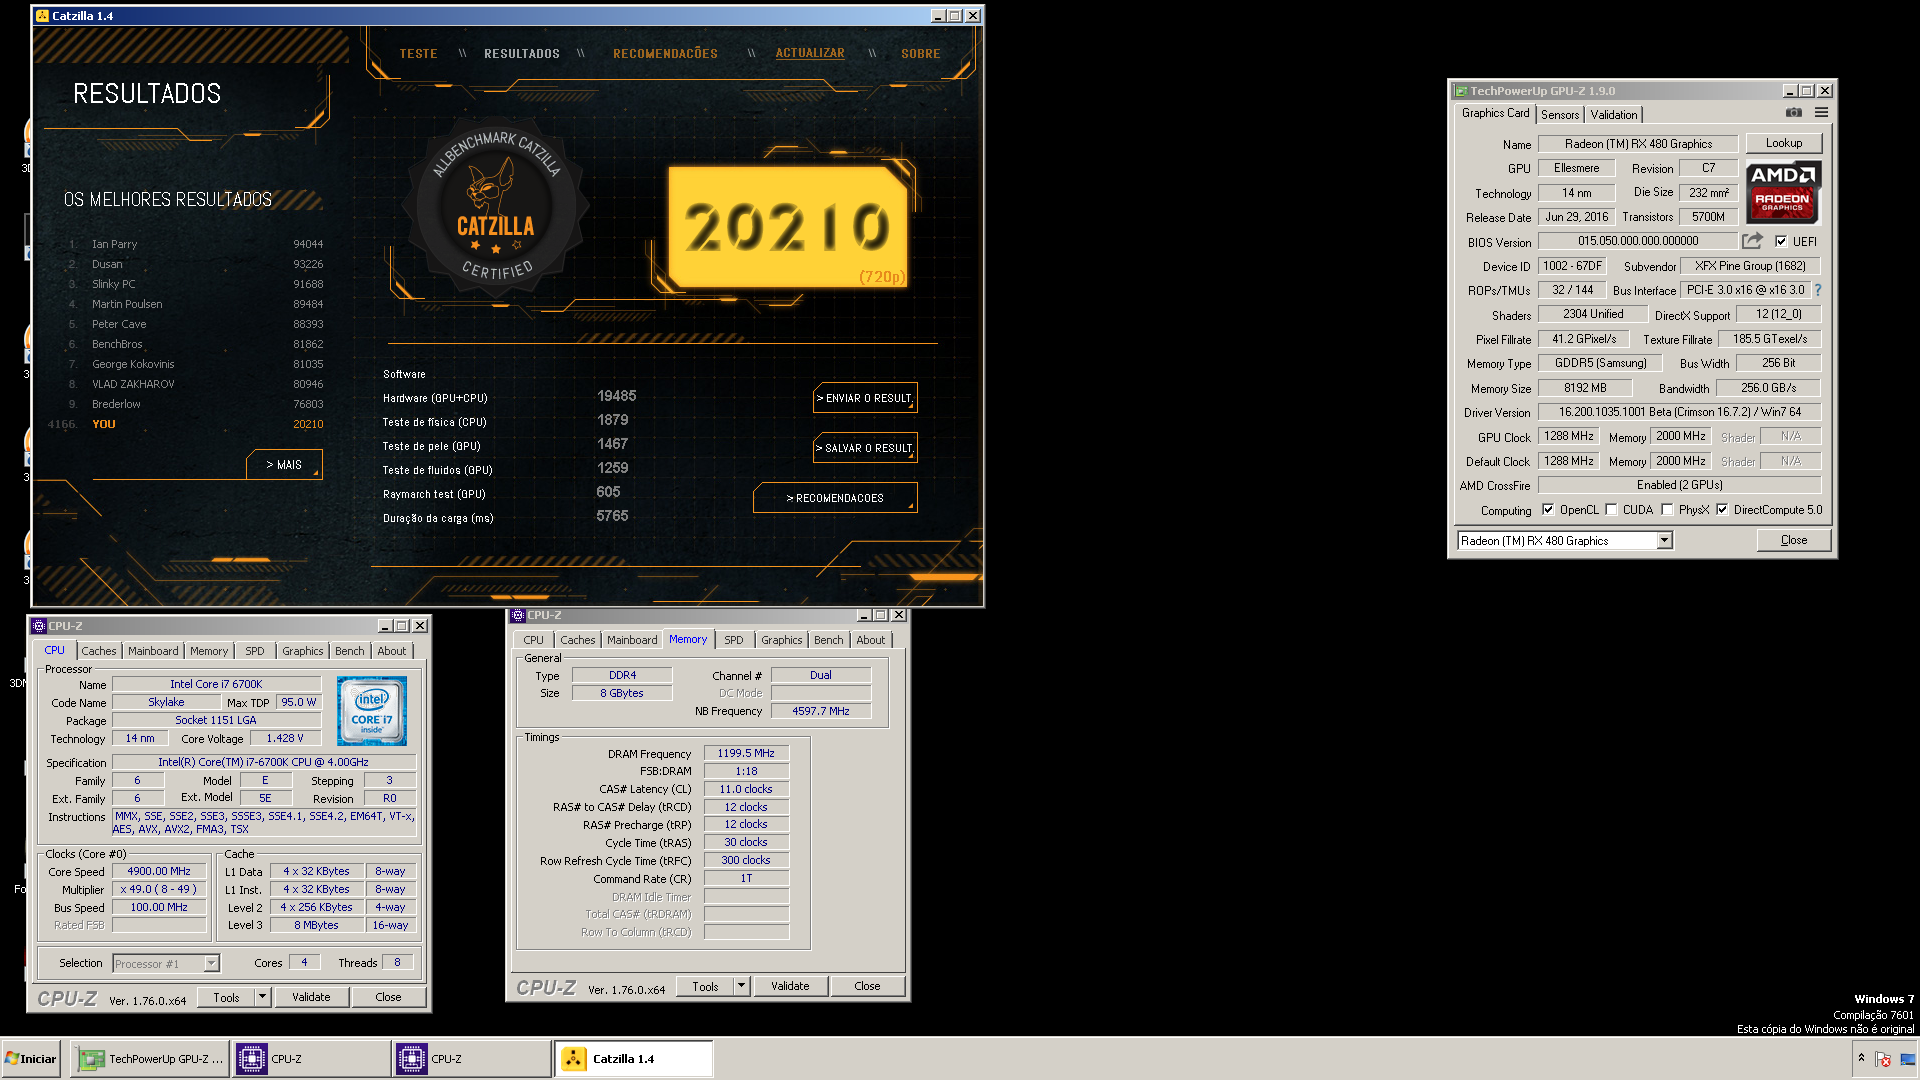This screenshot has width=1920, height=1080.
Task: Switch to Mainboard tab in CPU window
Action: (x=153, y=651)
